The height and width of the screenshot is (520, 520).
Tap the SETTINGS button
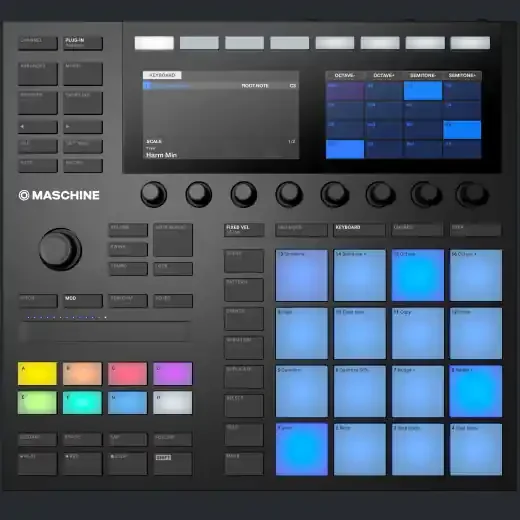coord(83,146)
